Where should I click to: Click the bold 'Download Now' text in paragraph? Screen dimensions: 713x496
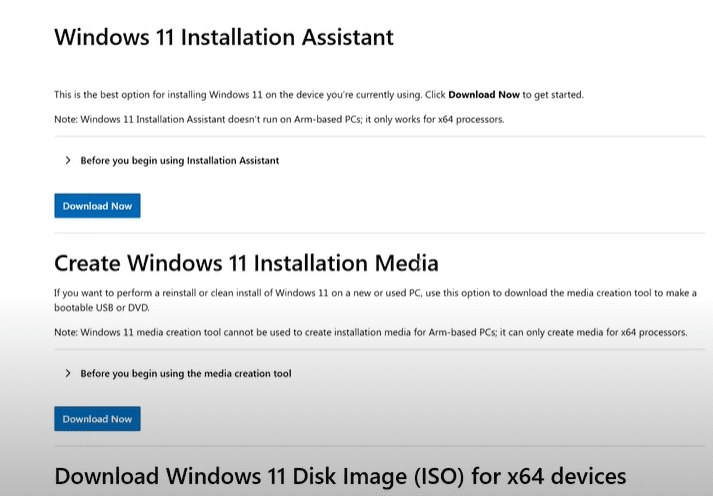484,94
